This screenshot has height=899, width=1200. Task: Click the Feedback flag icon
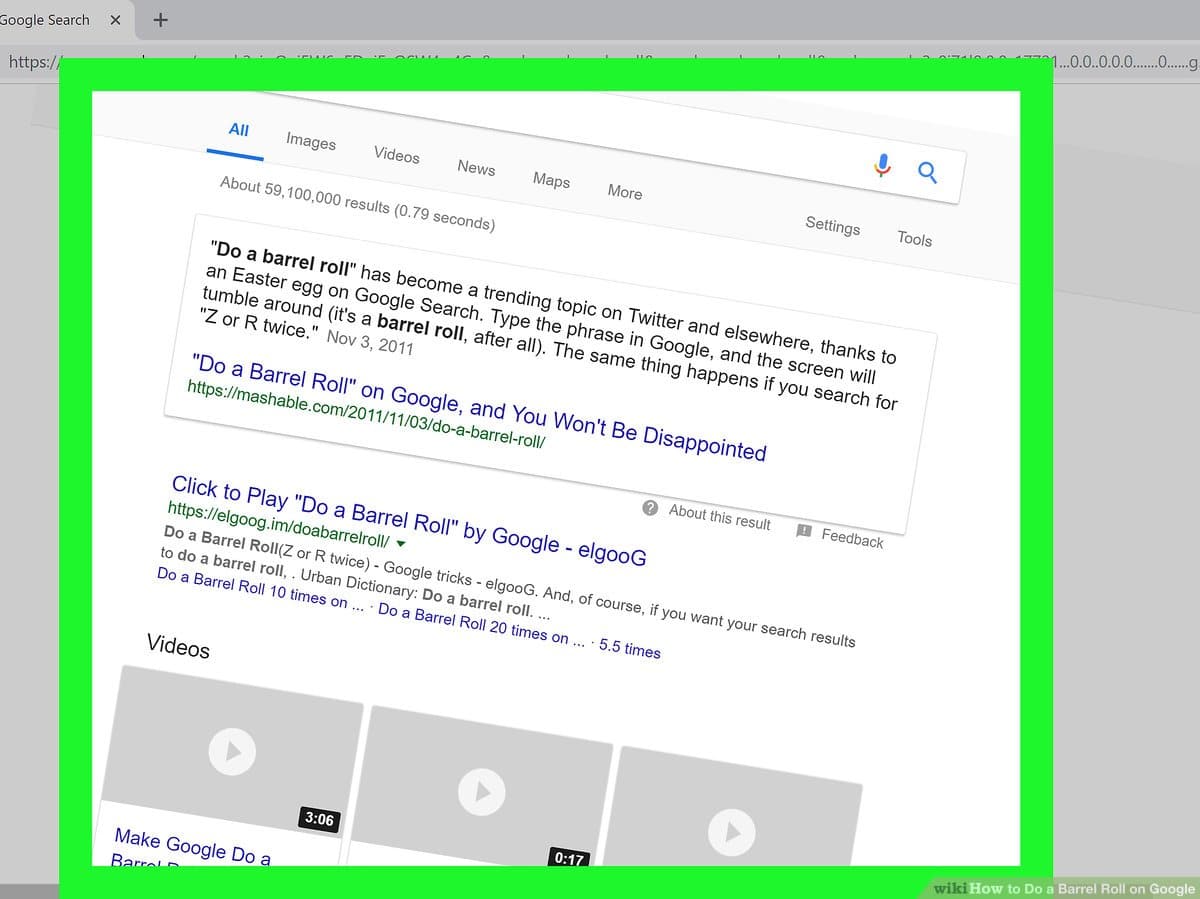(804, 530)
